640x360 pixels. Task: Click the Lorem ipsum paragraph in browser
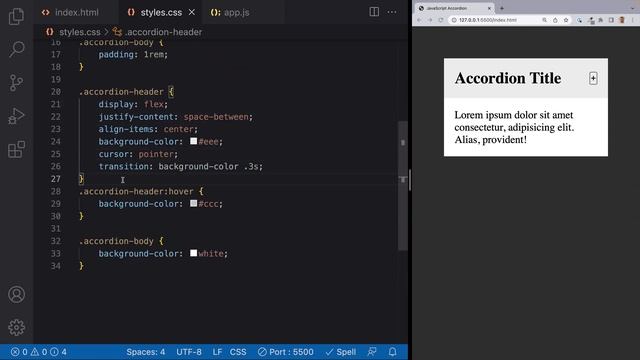(514, 127)
